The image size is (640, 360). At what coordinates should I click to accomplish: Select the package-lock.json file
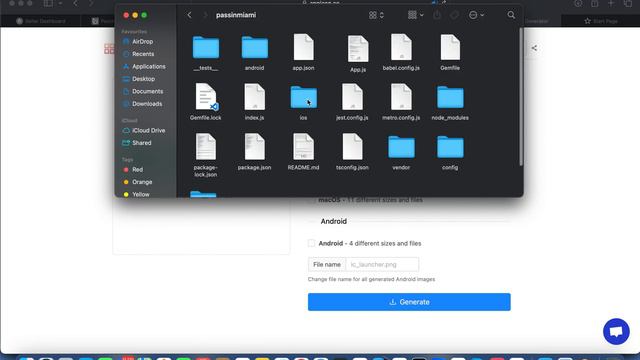coord(206,147)
